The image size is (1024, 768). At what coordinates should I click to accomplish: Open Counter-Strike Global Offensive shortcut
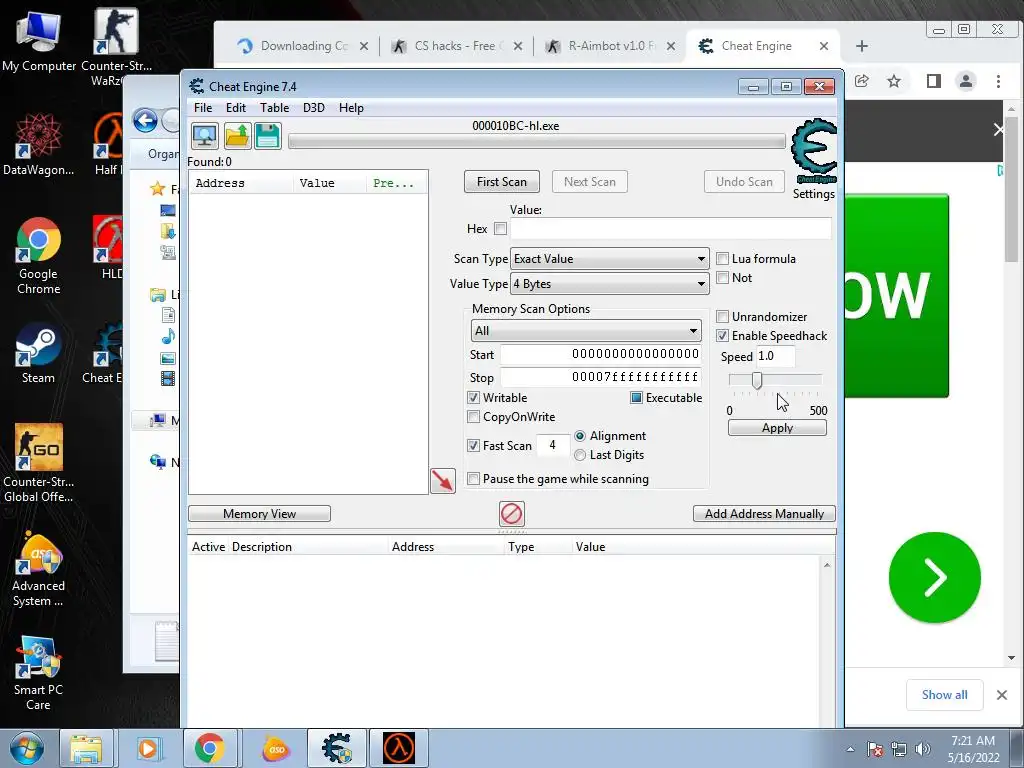(x=39, y=463)
